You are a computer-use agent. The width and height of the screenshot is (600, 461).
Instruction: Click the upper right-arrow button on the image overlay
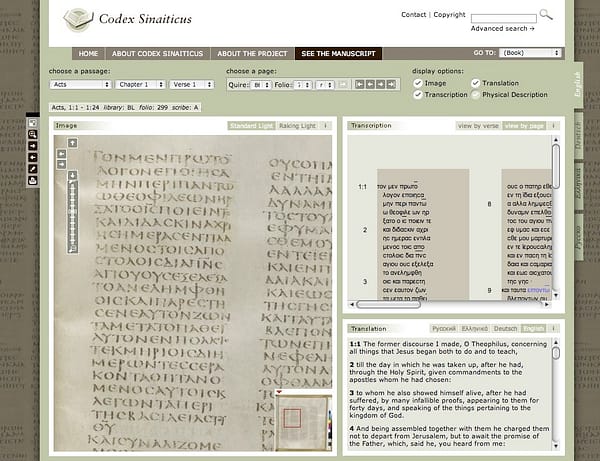(x=61, y=154)
